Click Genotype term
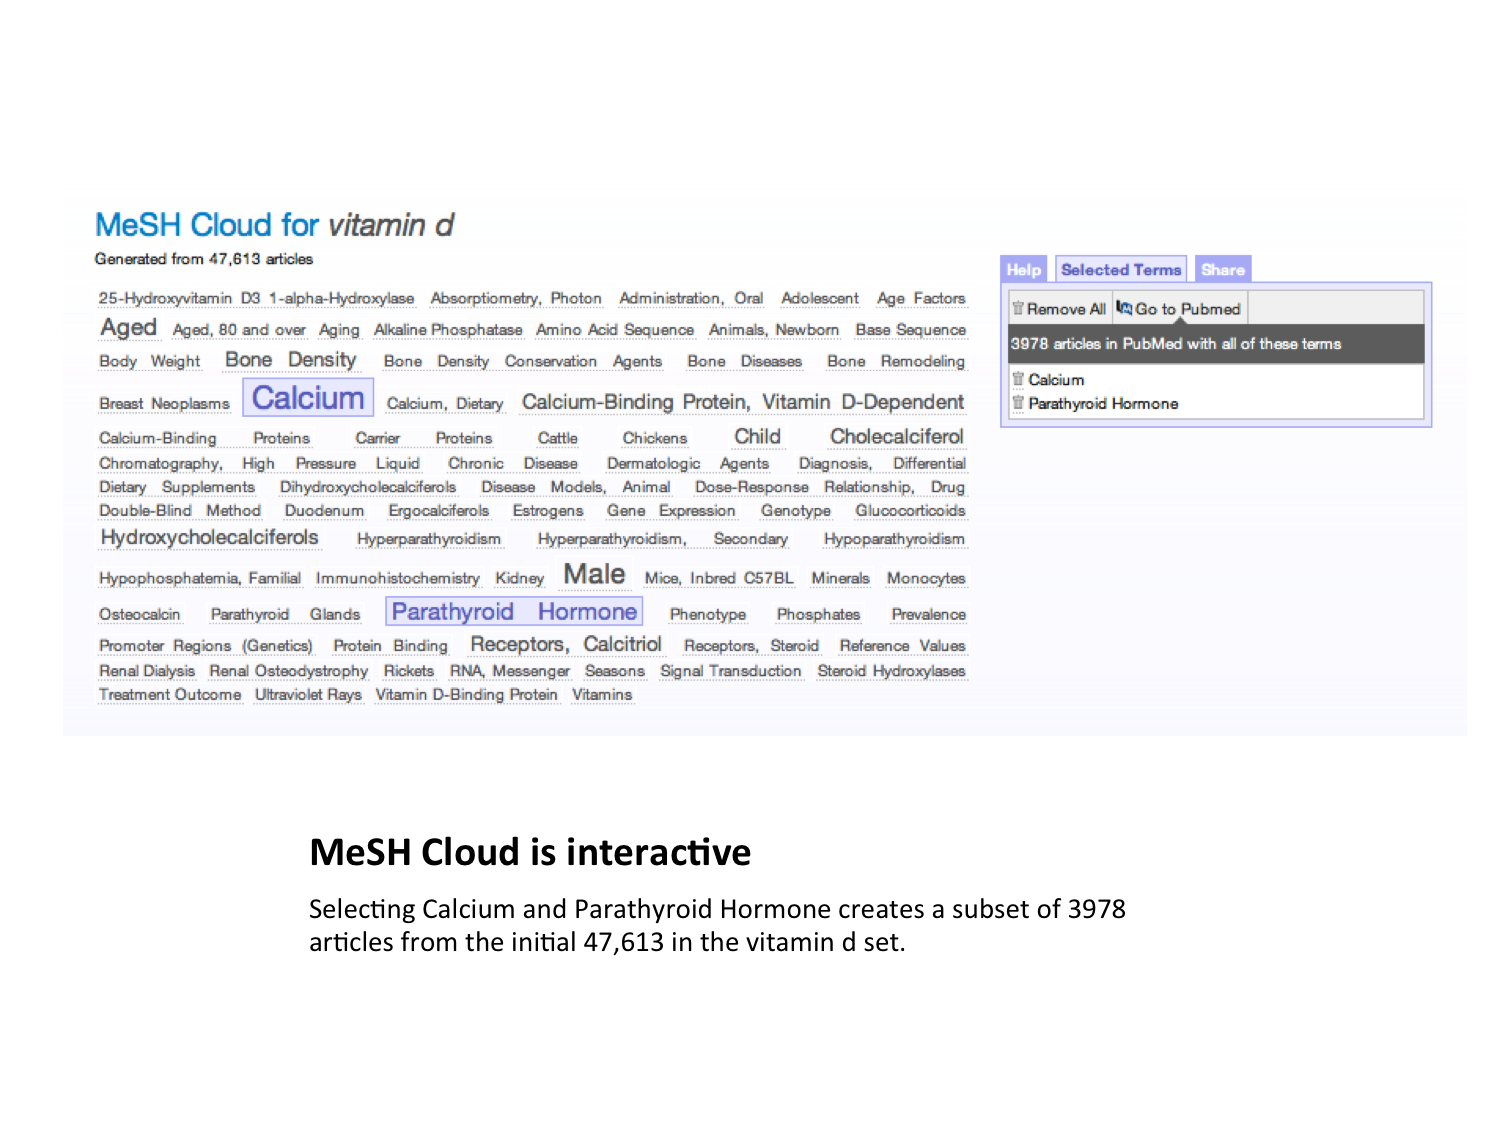The height and width of the screenshot is (1125, 1500). [x=796, y=511]
